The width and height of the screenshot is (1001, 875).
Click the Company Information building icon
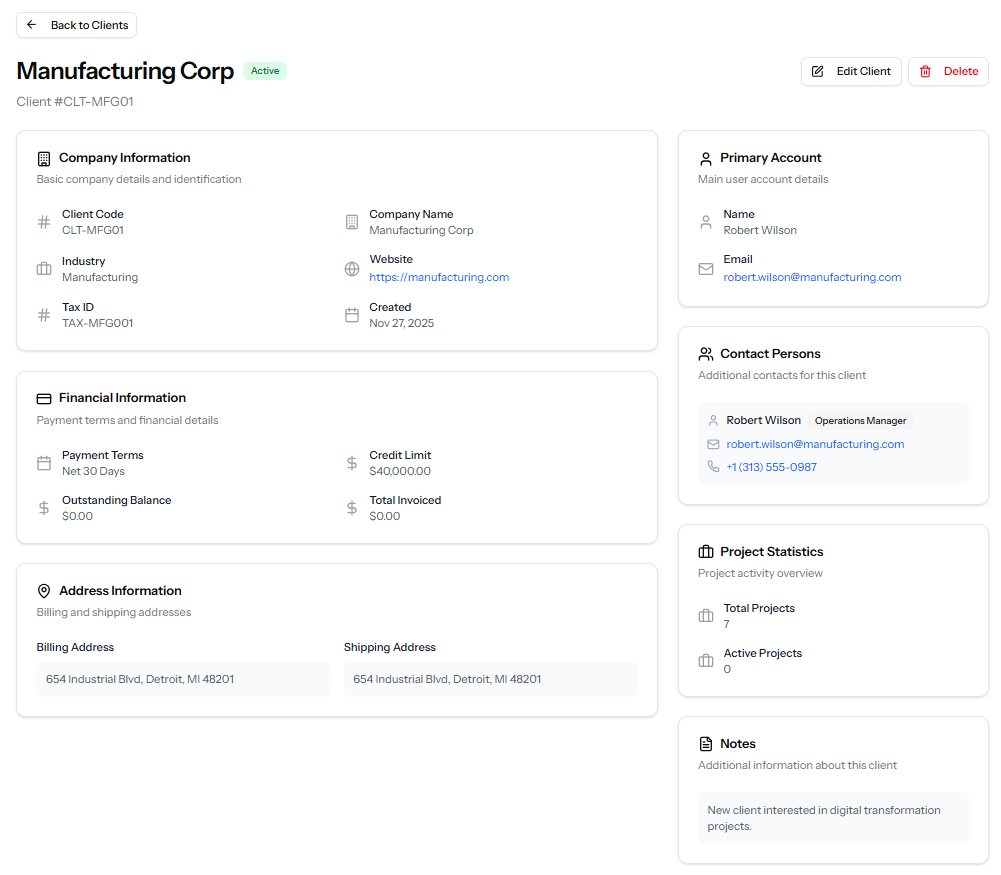tap(42, 157)
